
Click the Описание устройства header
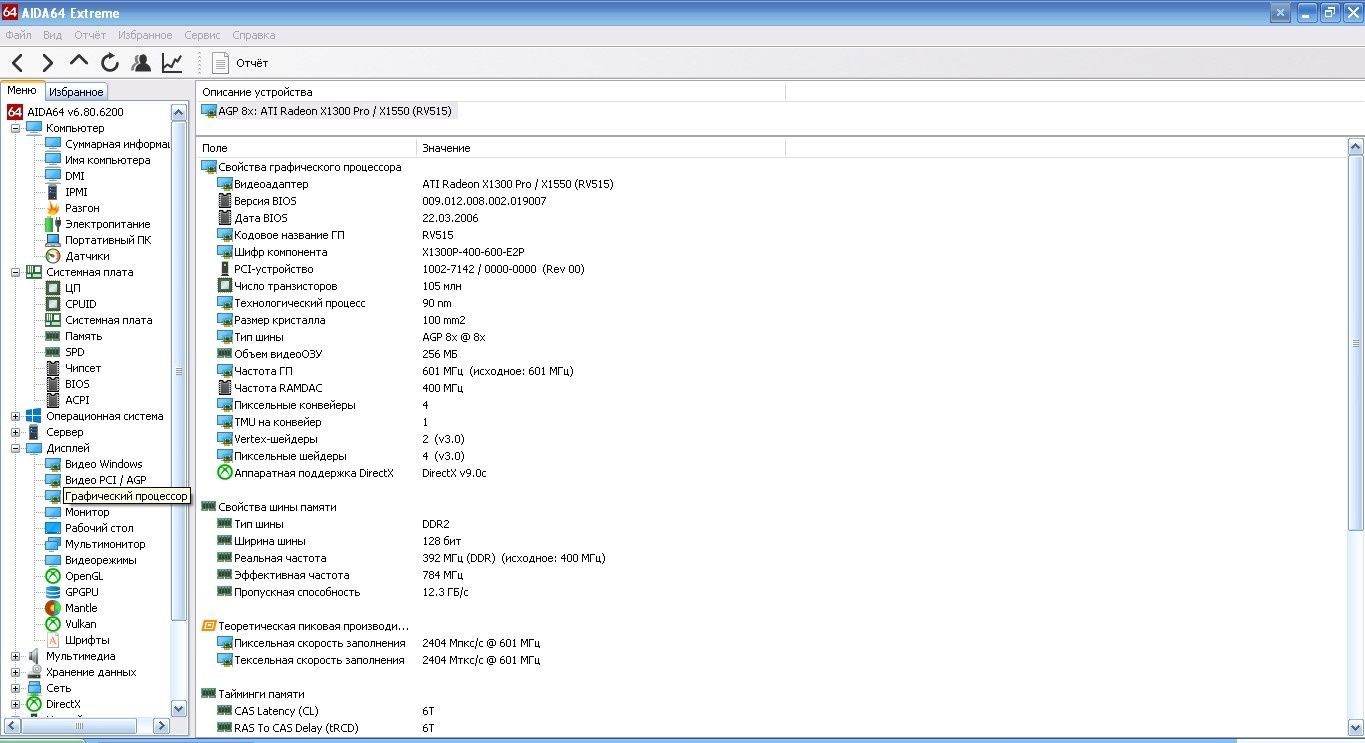[490, 92]
